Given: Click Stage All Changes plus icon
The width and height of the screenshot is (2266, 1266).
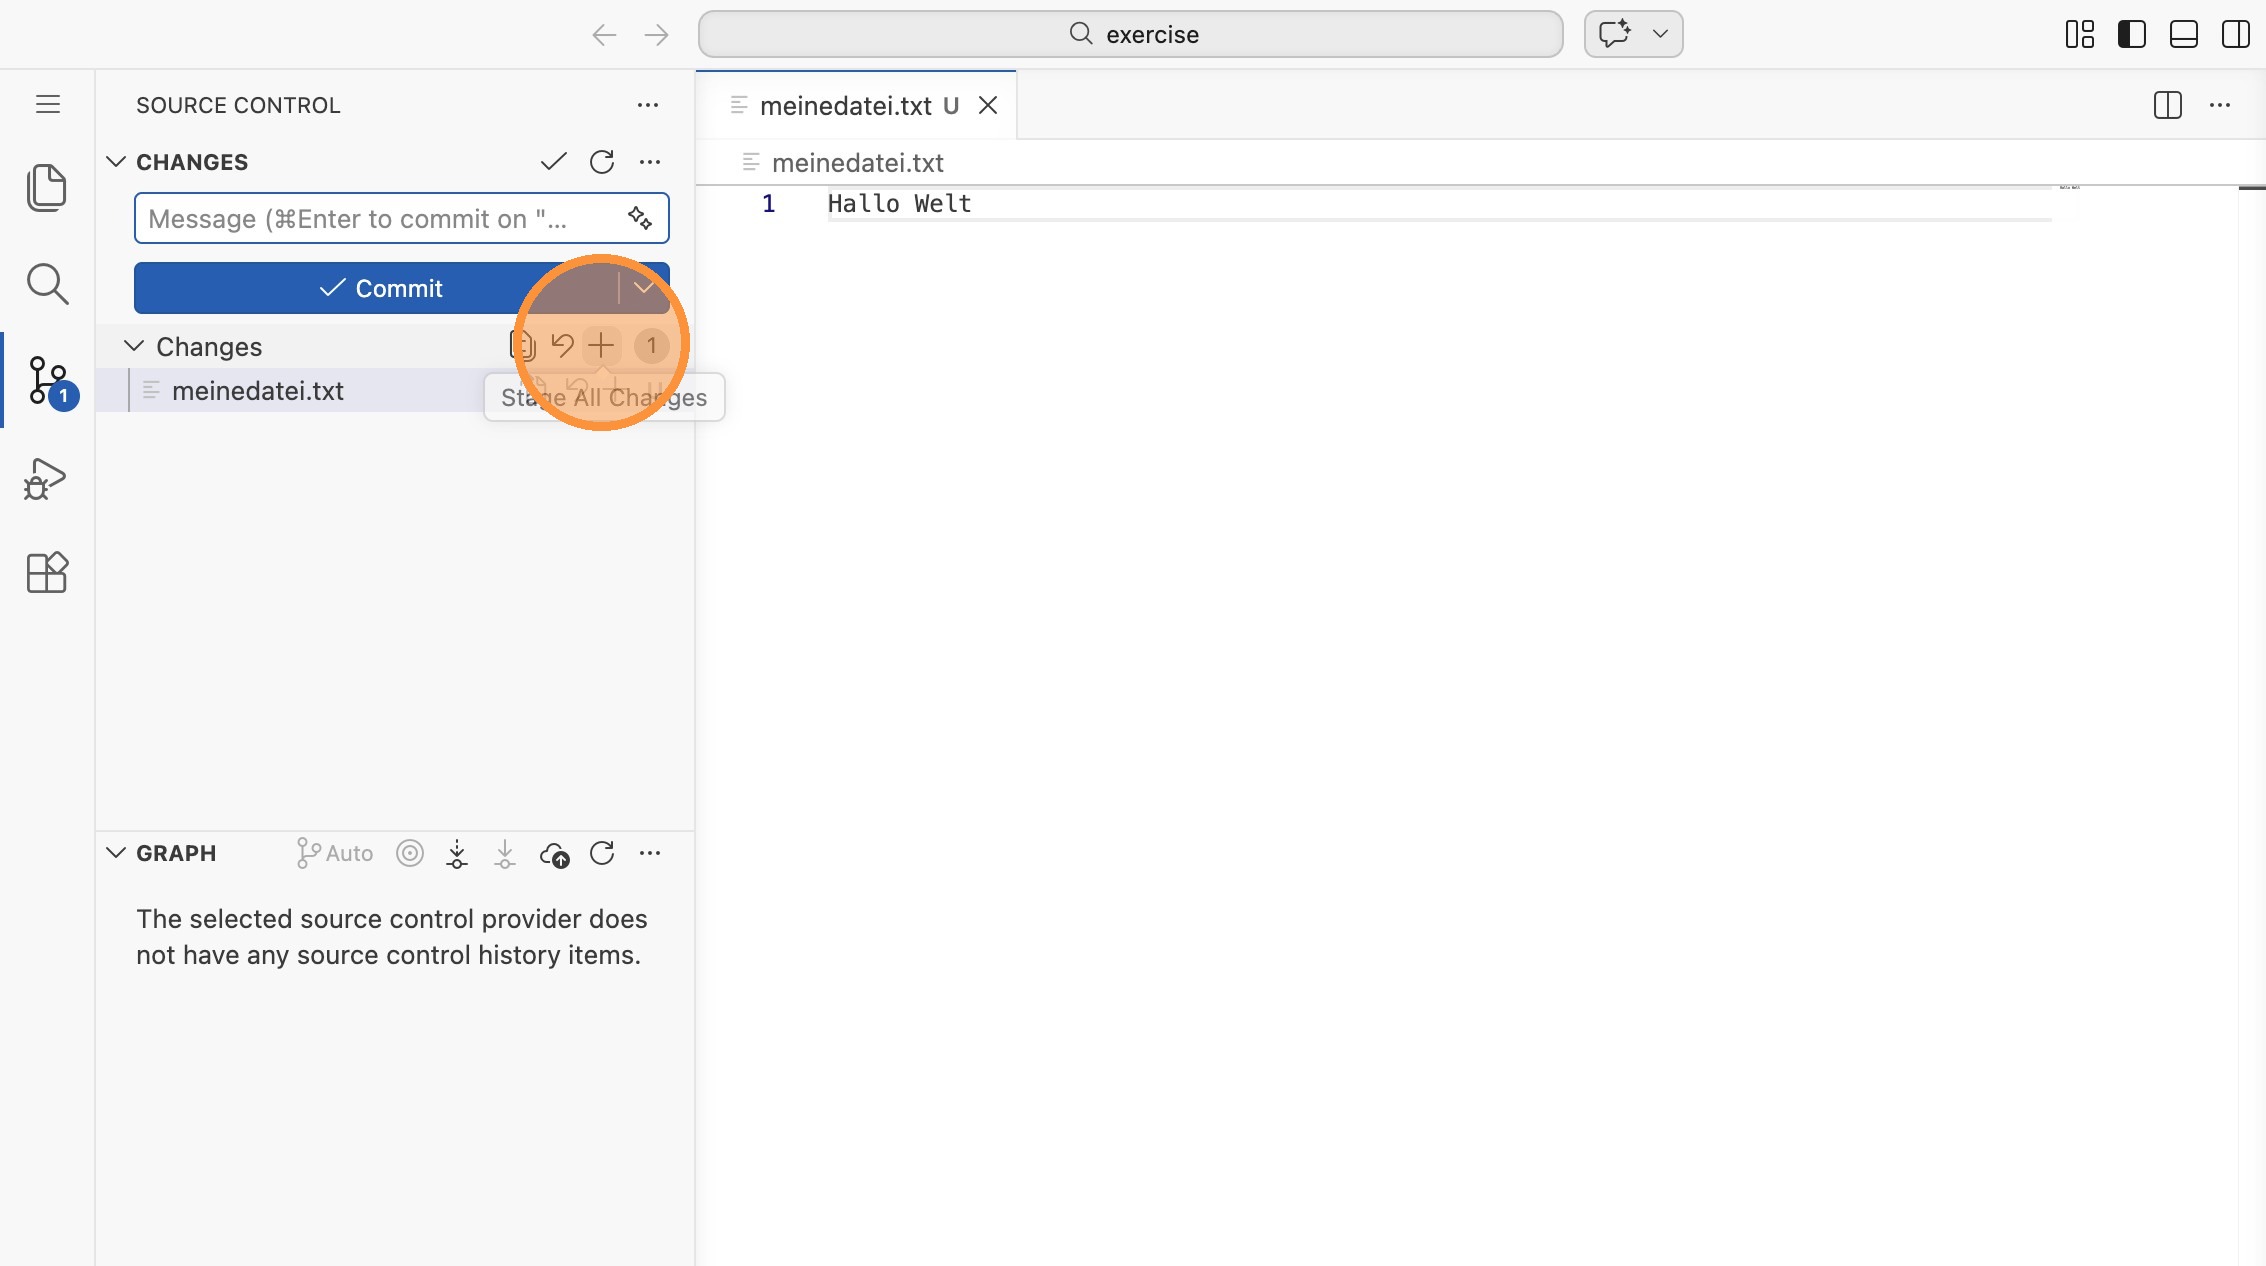Looking at the screenshot, I should click(x=601, y=346).
